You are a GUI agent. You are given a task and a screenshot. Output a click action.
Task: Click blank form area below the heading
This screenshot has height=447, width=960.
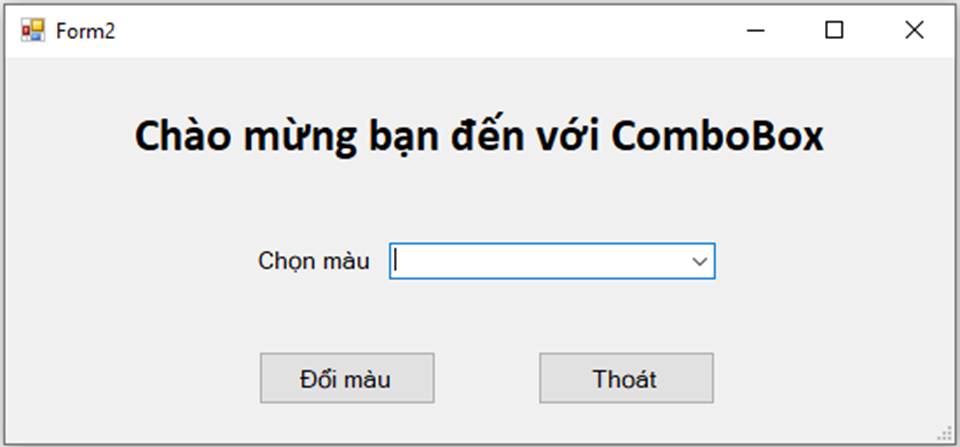point(480,200)
